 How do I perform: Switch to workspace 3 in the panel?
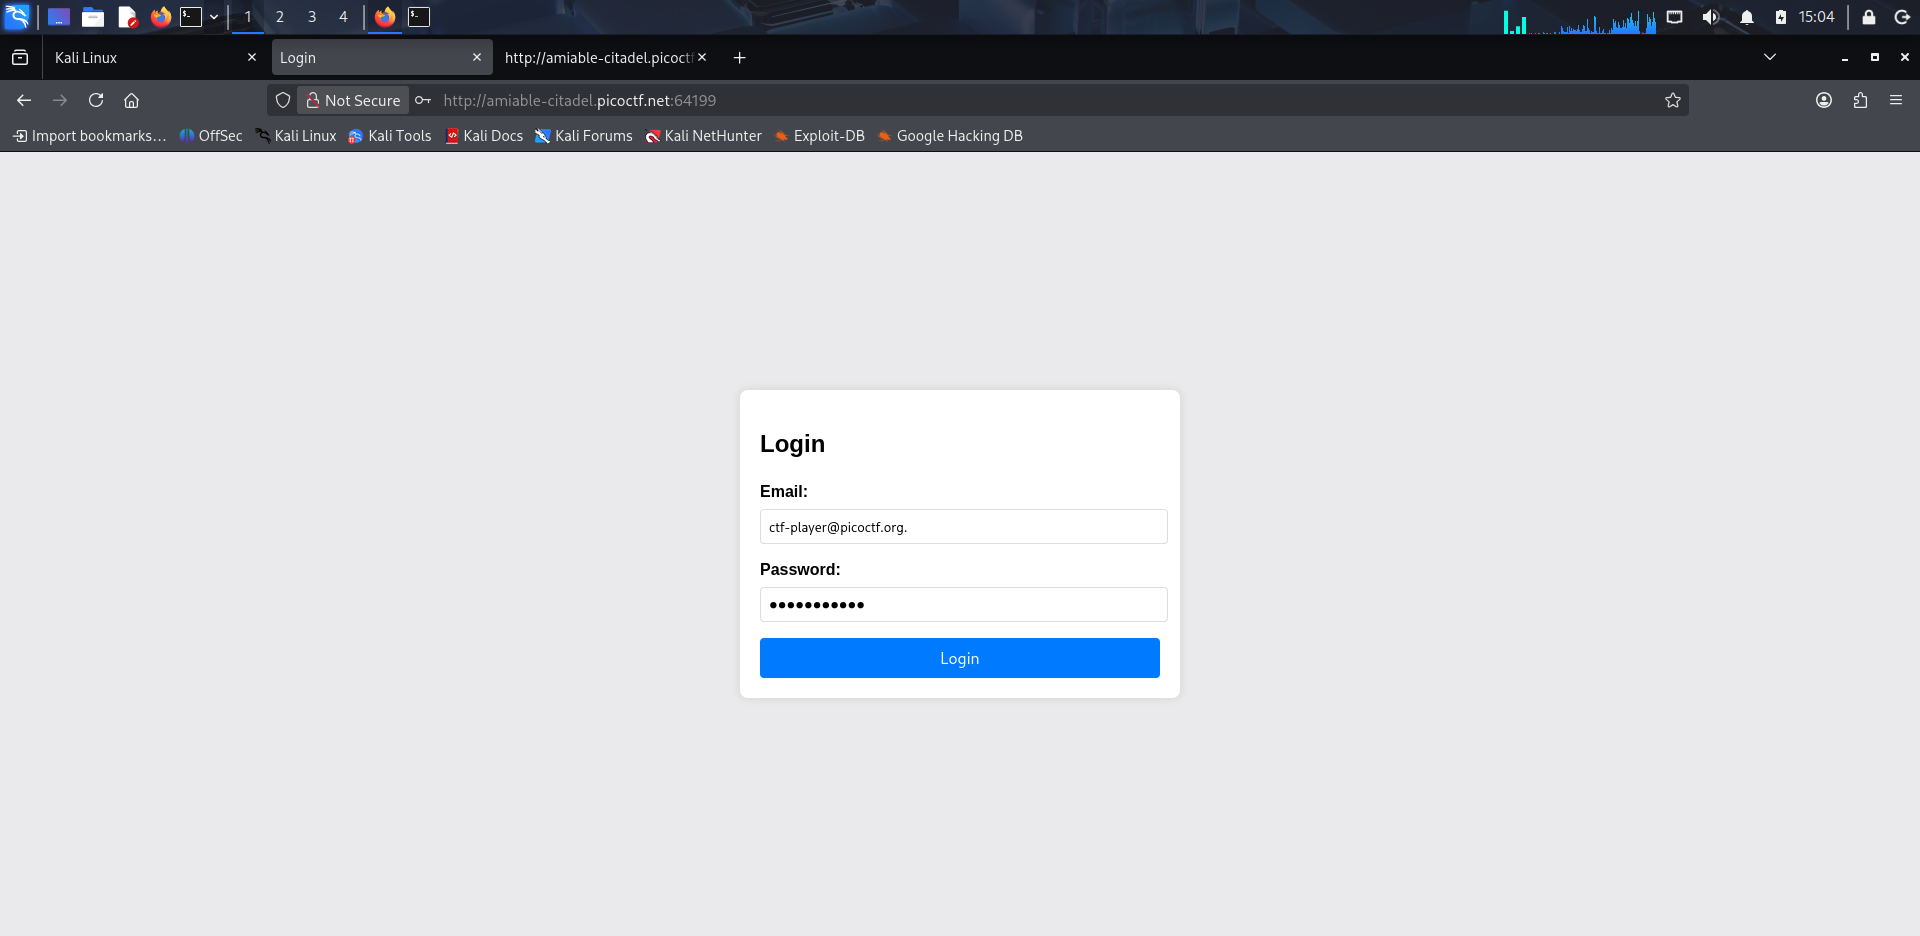[312, 17]
